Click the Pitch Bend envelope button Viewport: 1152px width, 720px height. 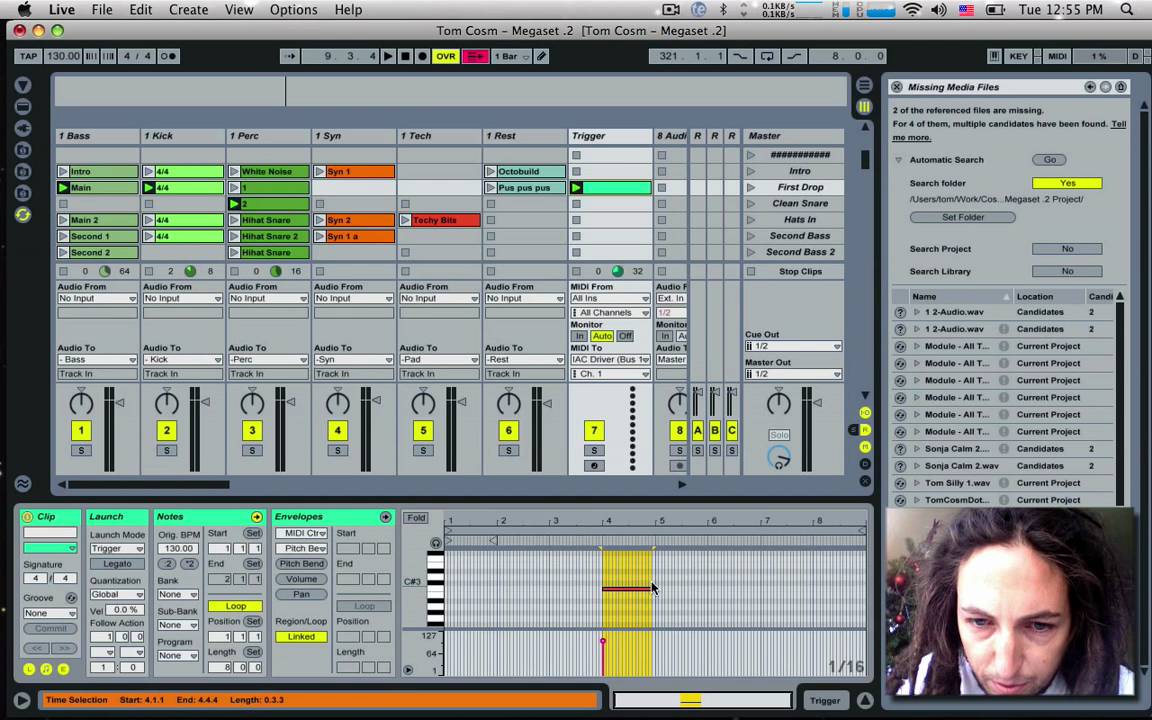pyautogui.click(x=301, y=564)
